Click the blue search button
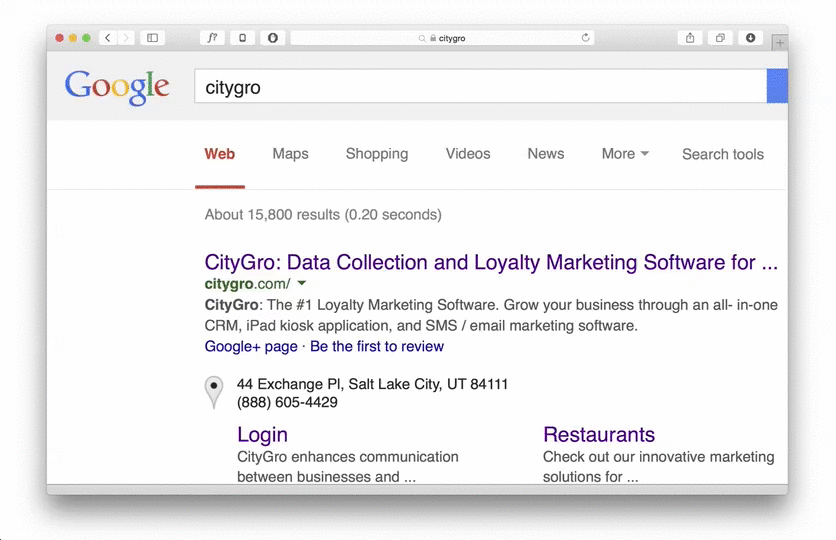Screen dimensions: 836x540 click(777, 86)
